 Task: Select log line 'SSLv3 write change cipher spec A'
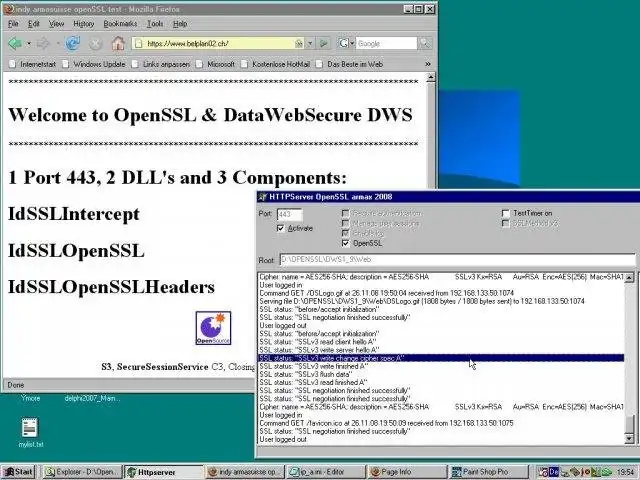441,358
